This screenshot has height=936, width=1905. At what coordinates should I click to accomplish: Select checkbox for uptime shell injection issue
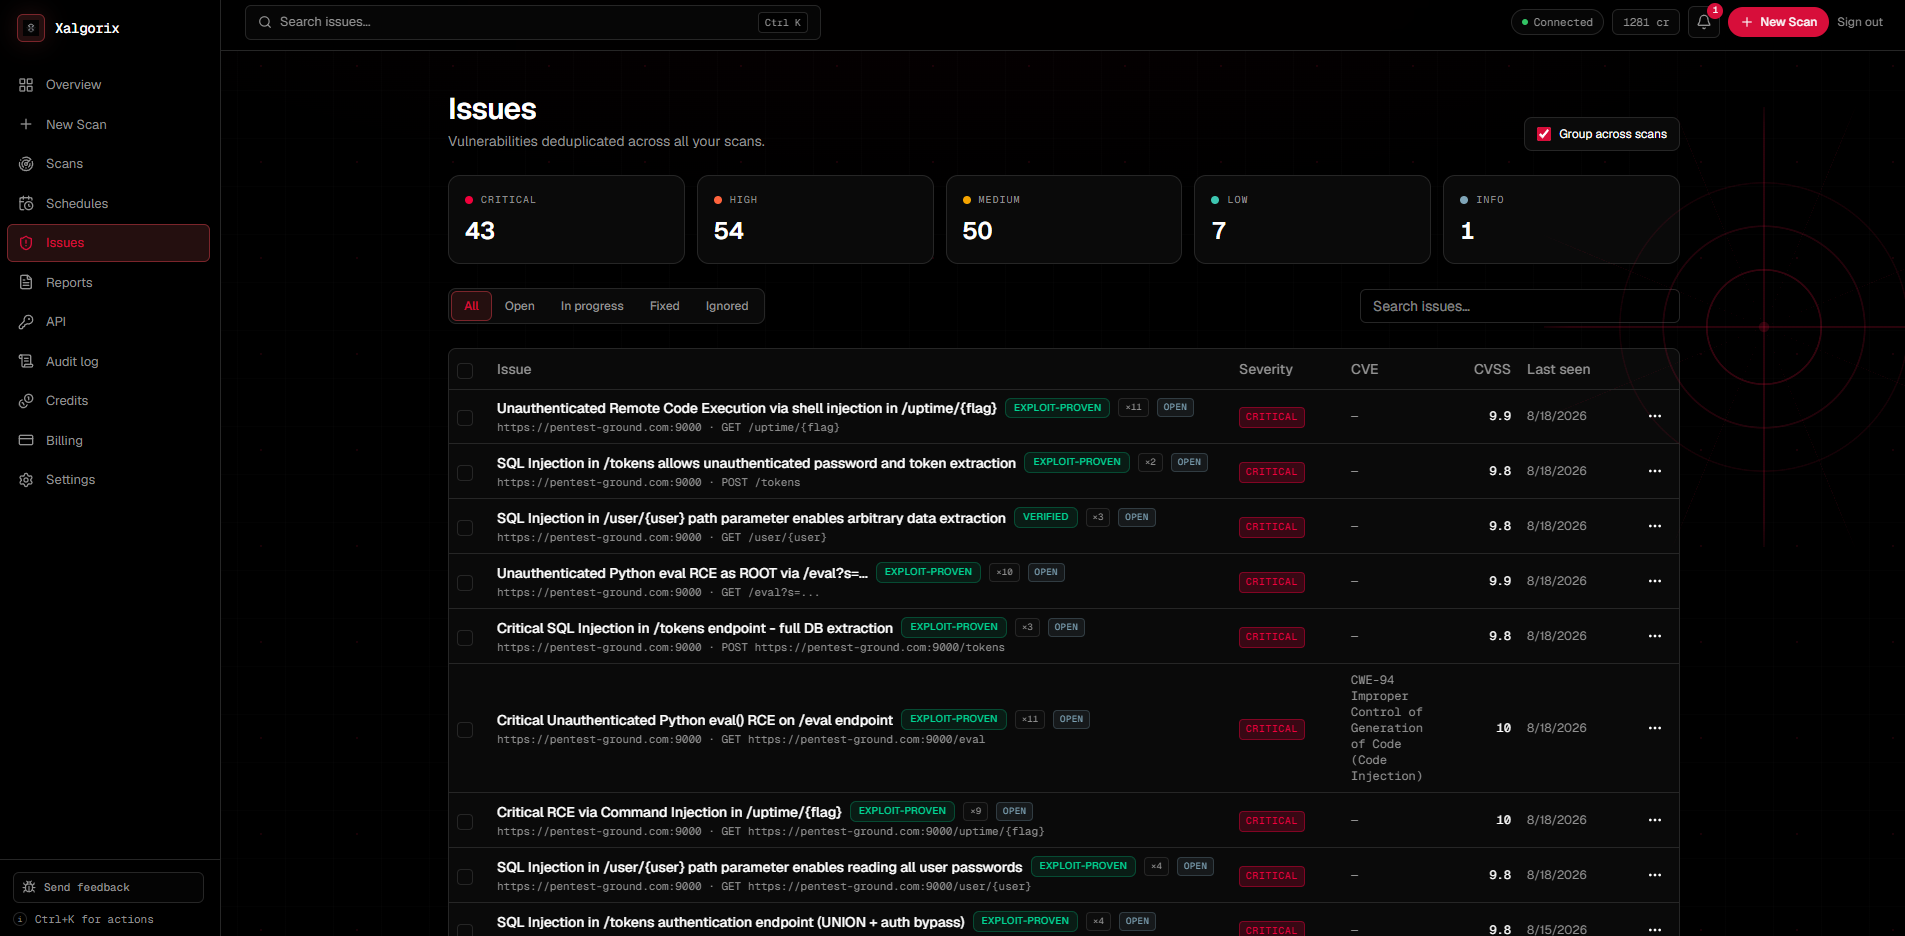click(x=465, y=418)
